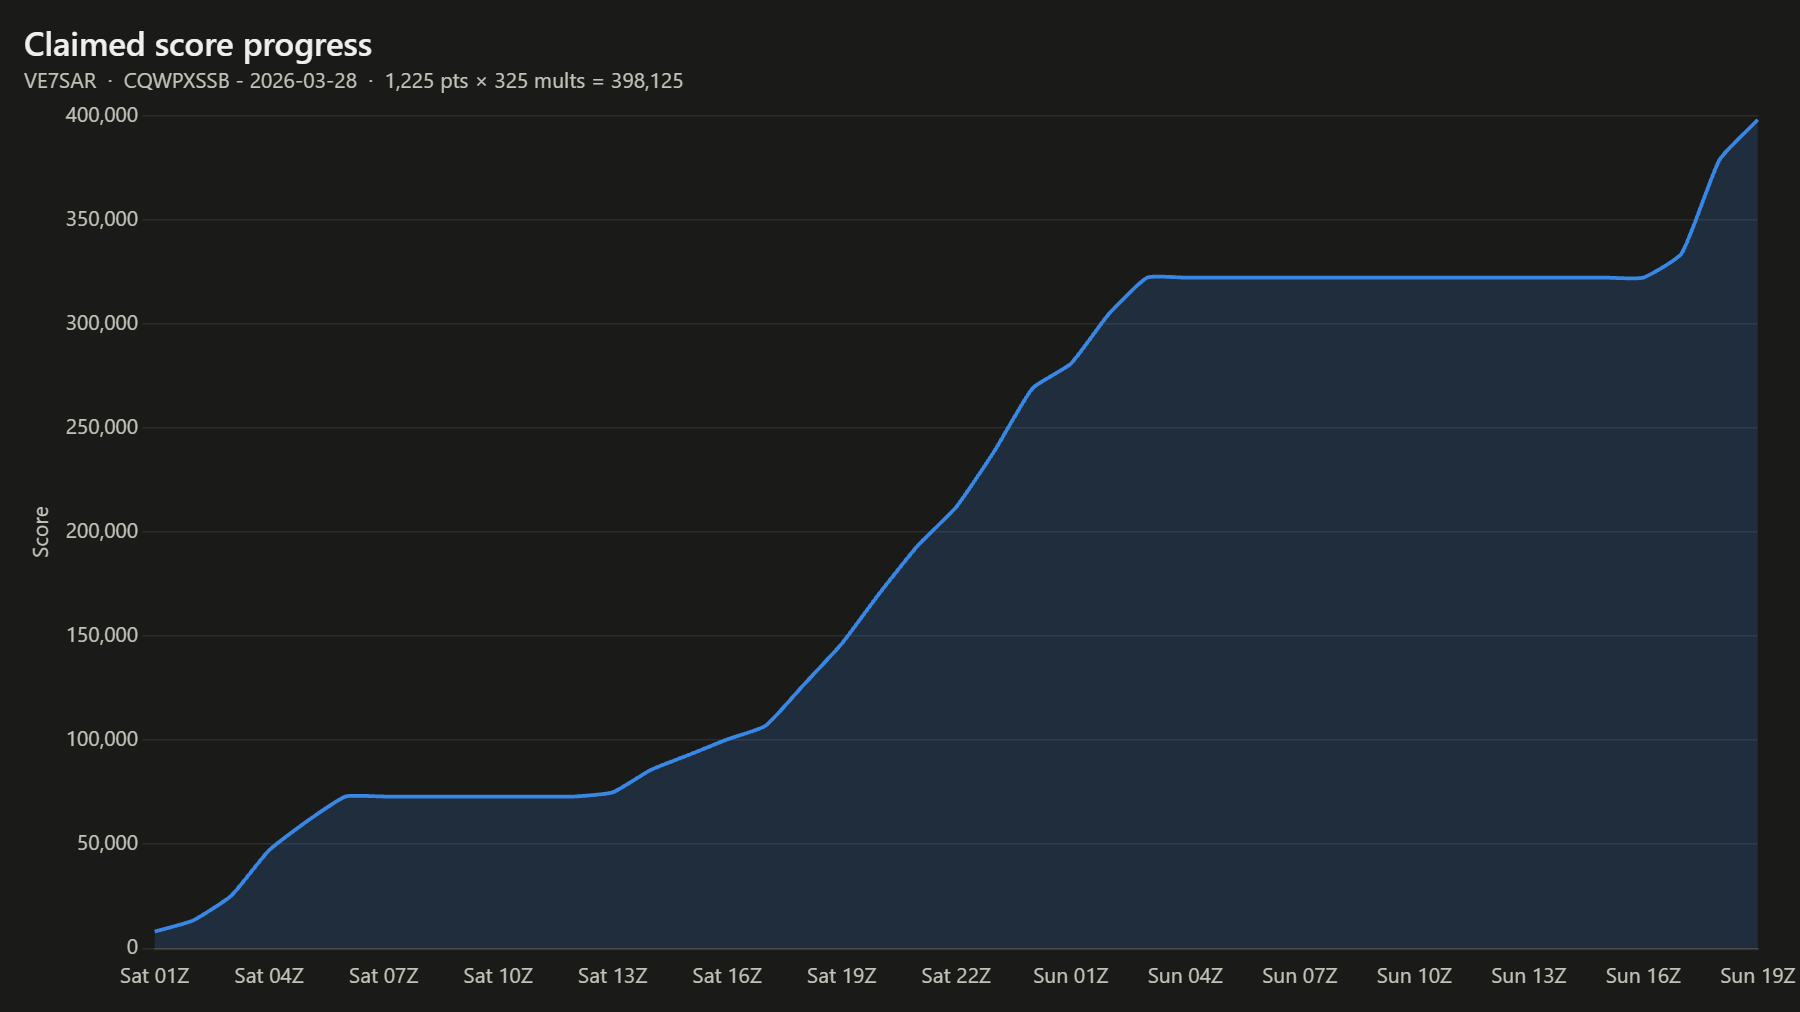This screenshot has height=1012, width=1800.
Task: Click the 'Sat 16Z' x-axis label
Action: (727, 976)
